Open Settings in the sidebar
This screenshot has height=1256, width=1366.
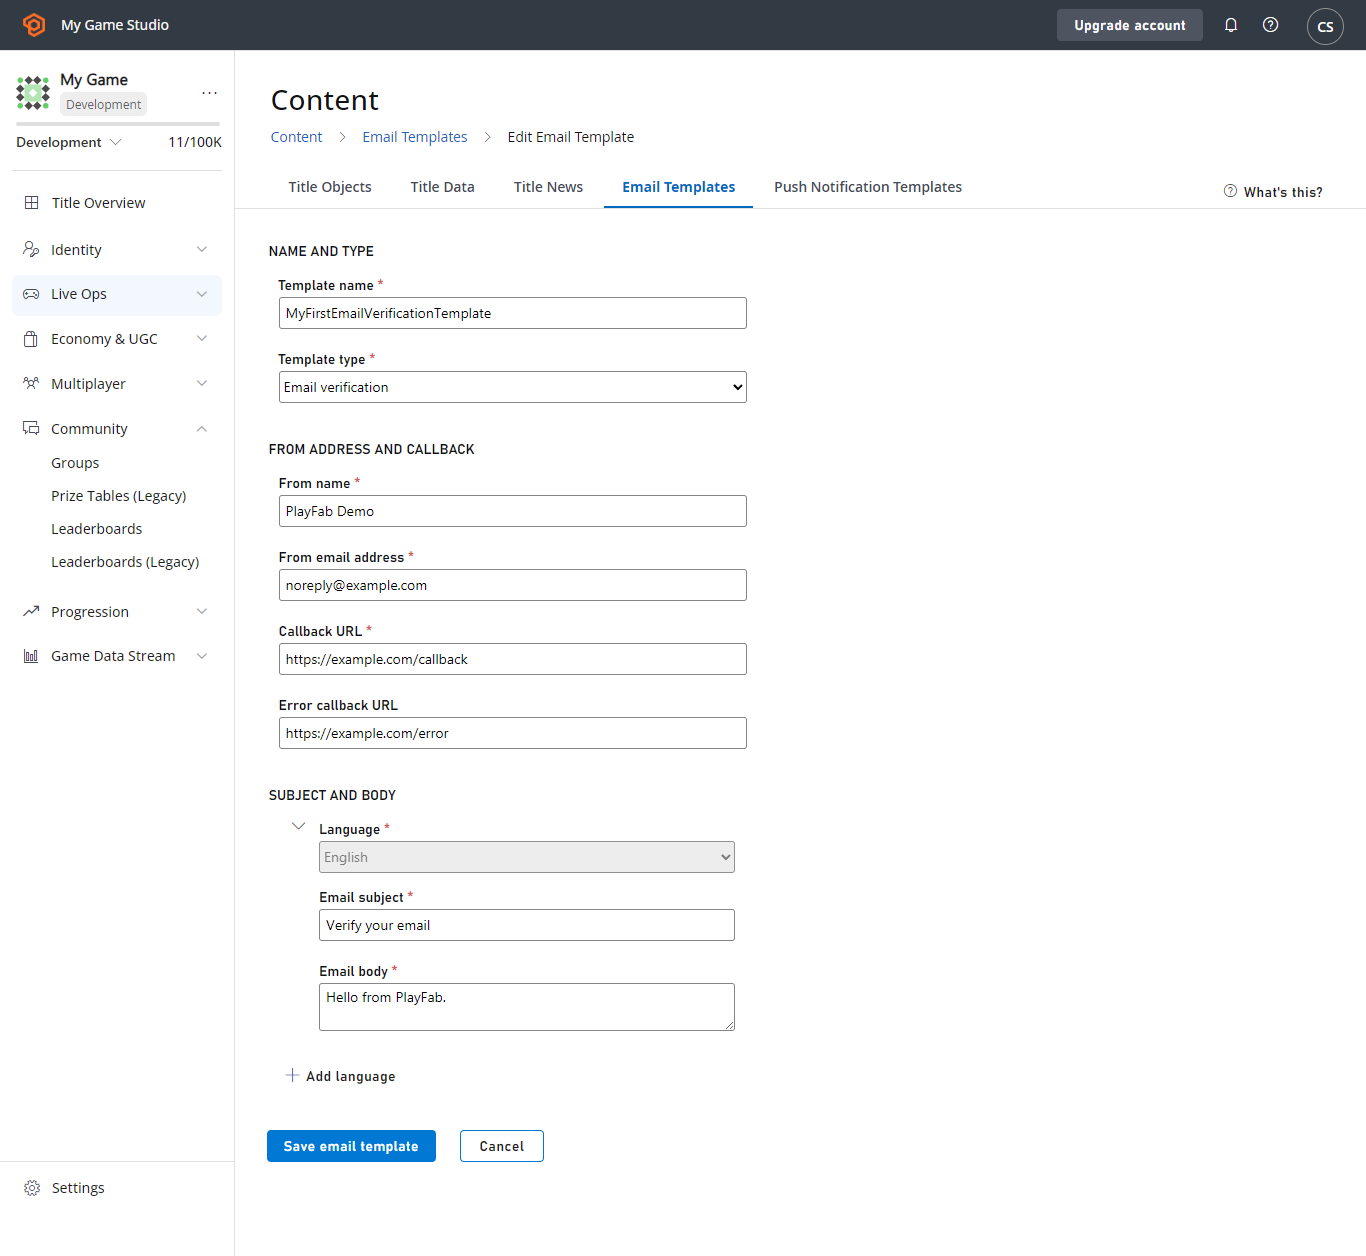78,1188
